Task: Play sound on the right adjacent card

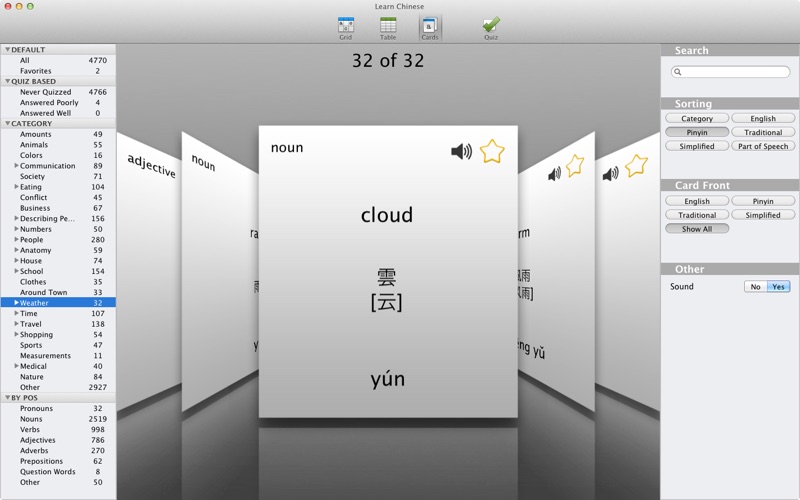Action: (x=554, y=174)
